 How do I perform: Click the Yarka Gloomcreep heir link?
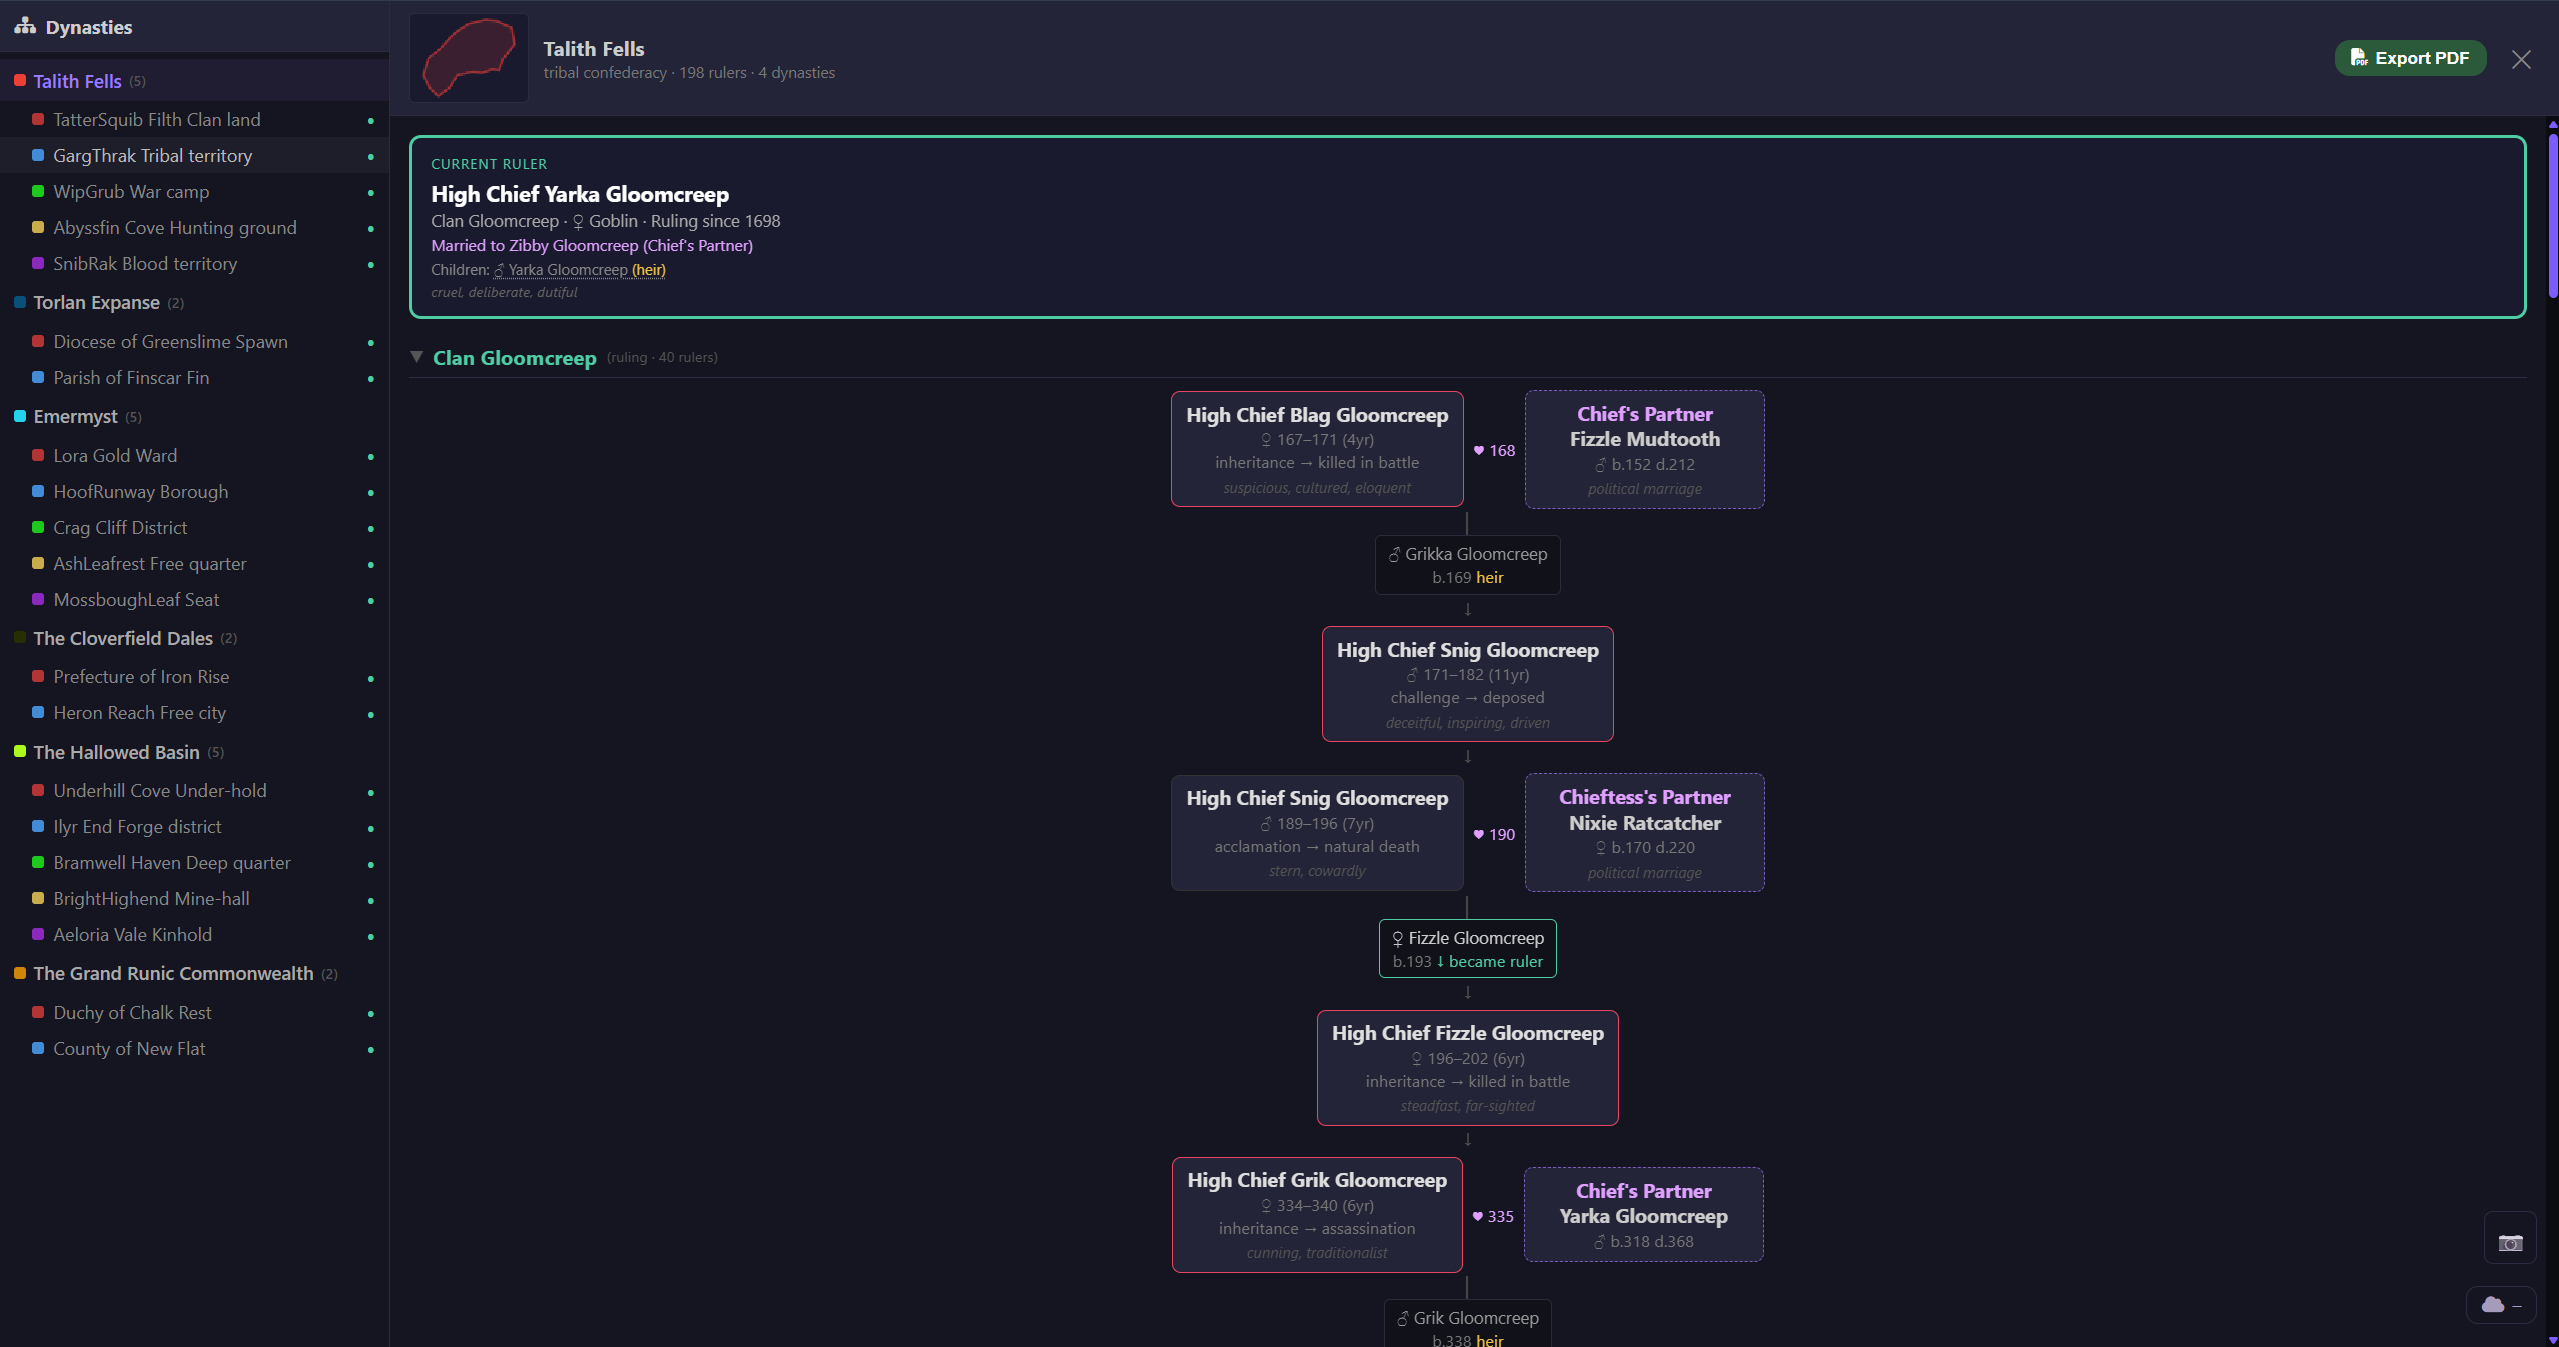(x=579, y=269)
